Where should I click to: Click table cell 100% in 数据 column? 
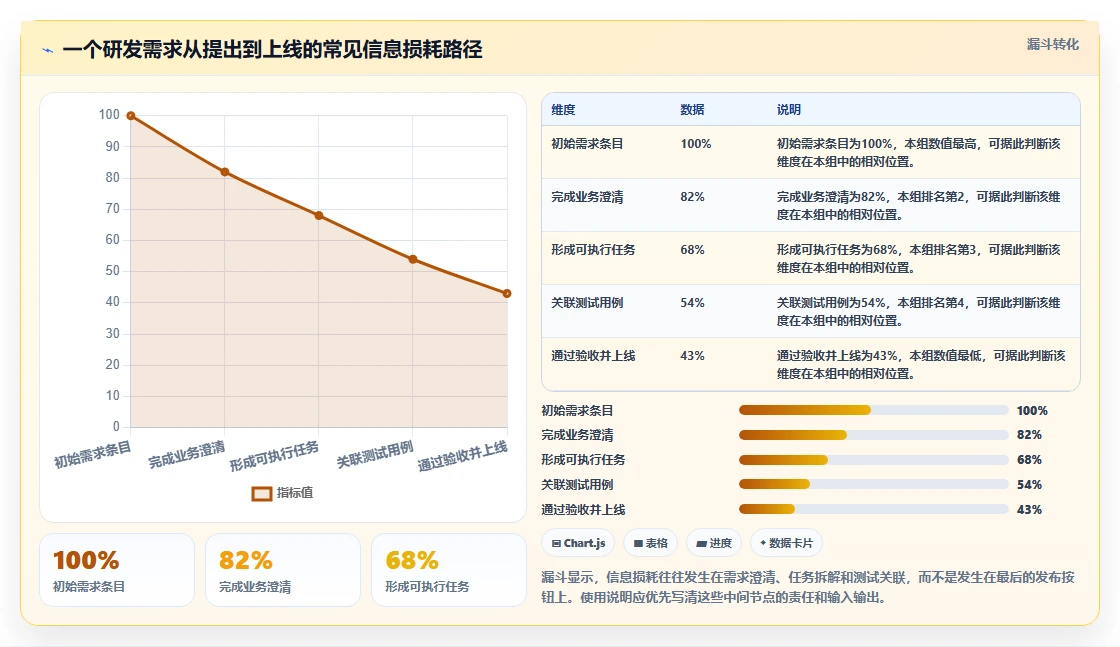click(x=696, y=144)
